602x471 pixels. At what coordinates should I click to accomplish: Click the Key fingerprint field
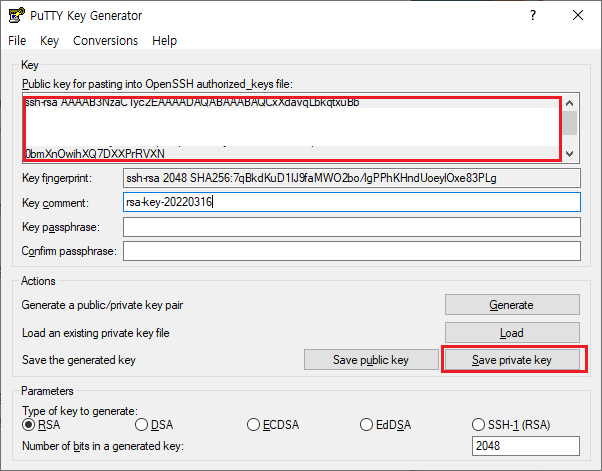352,178
